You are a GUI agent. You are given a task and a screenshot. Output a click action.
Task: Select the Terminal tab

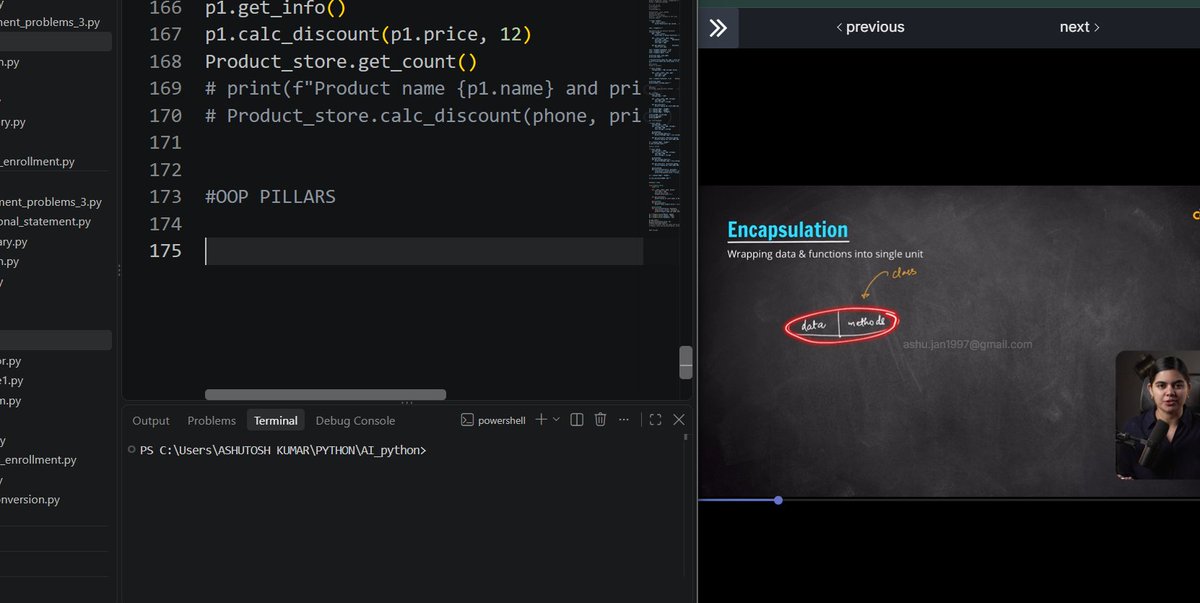tap(275, 421)
